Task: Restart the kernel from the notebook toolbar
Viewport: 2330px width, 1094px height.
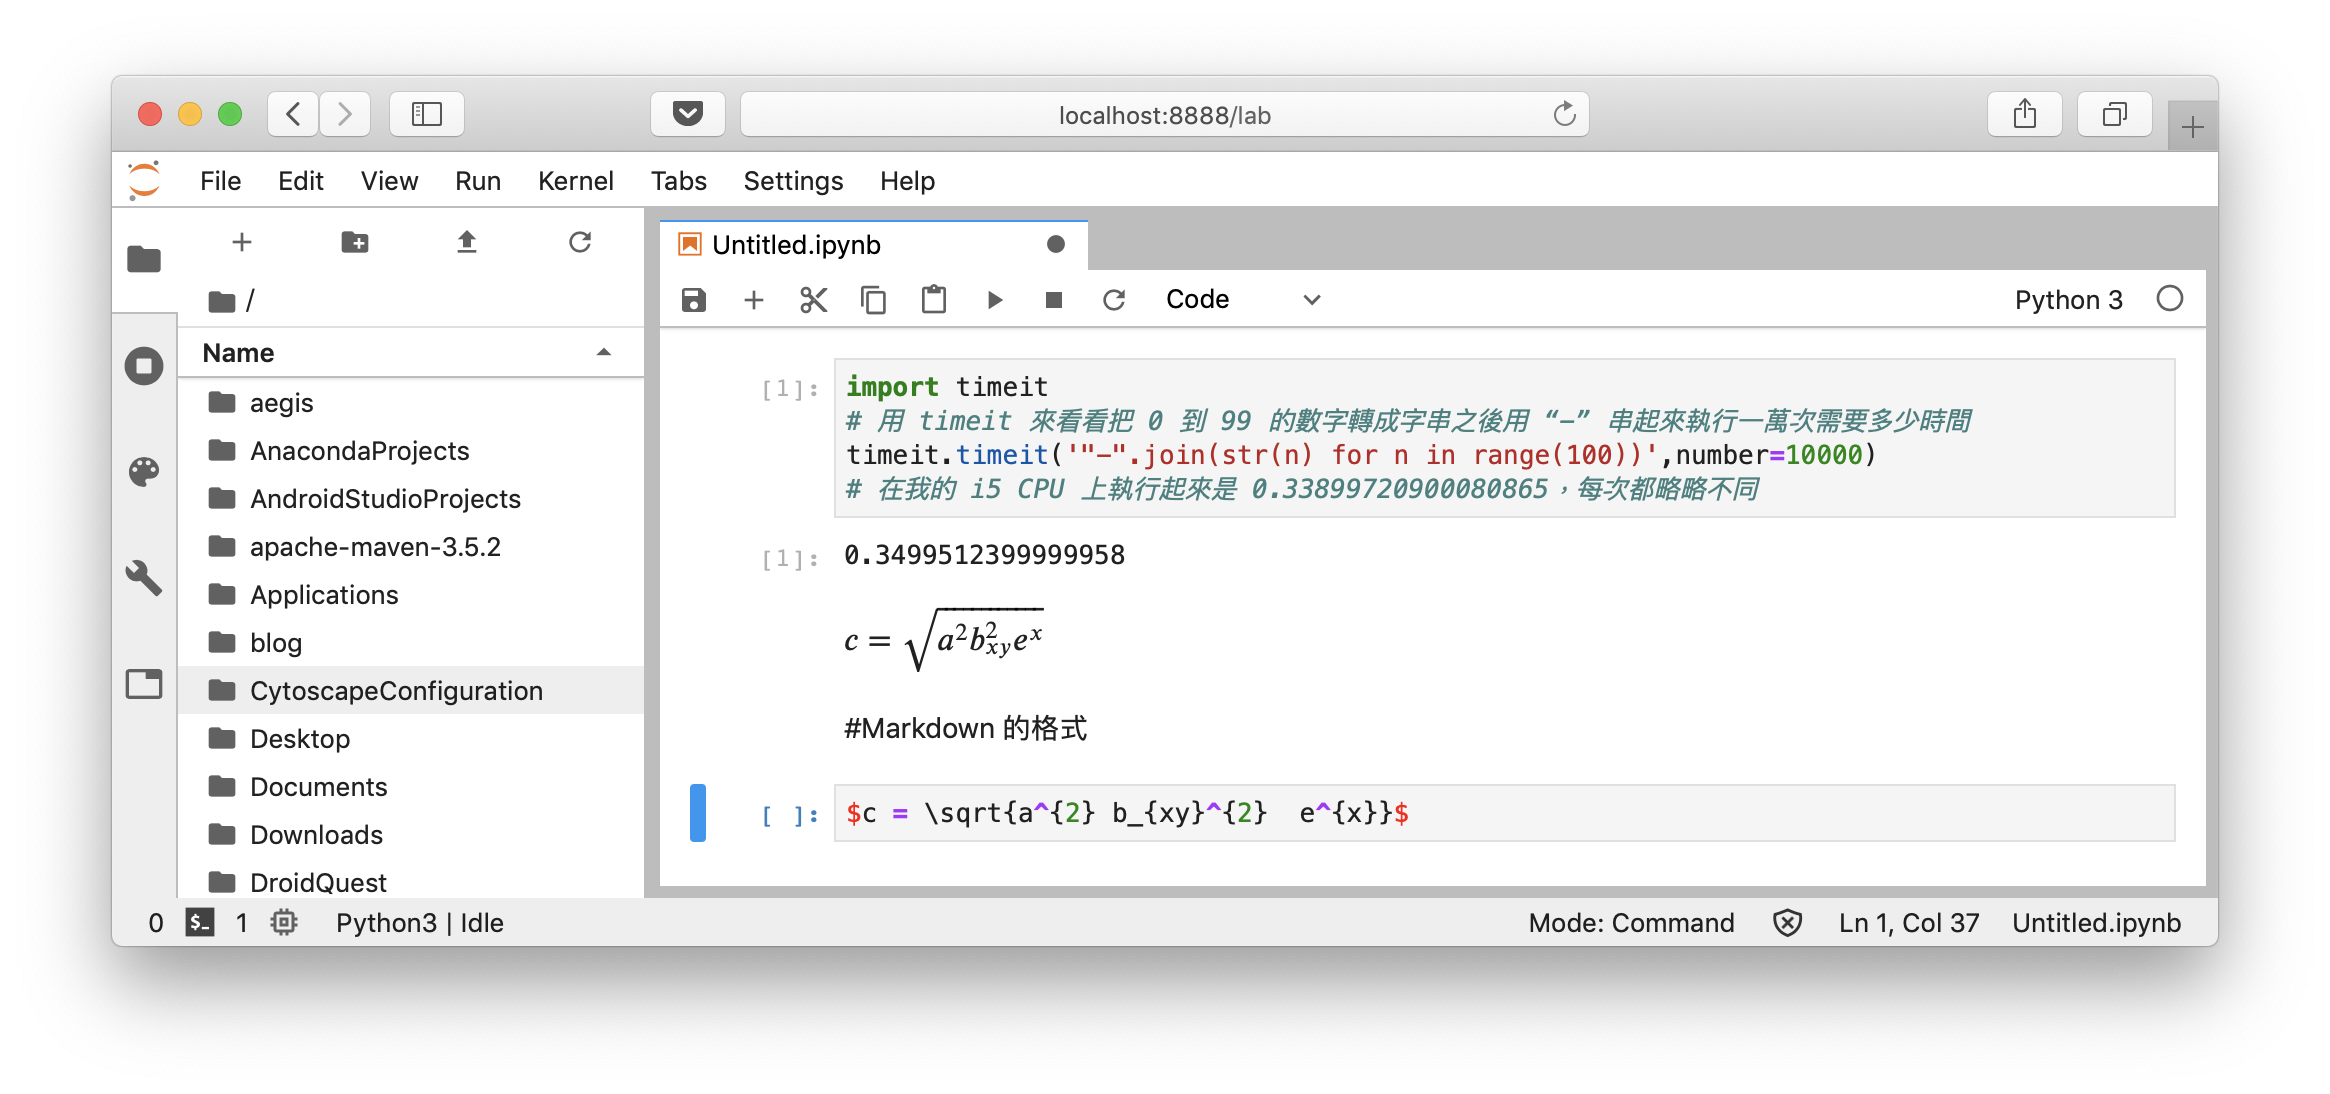Action: (x=1114, y=300)
